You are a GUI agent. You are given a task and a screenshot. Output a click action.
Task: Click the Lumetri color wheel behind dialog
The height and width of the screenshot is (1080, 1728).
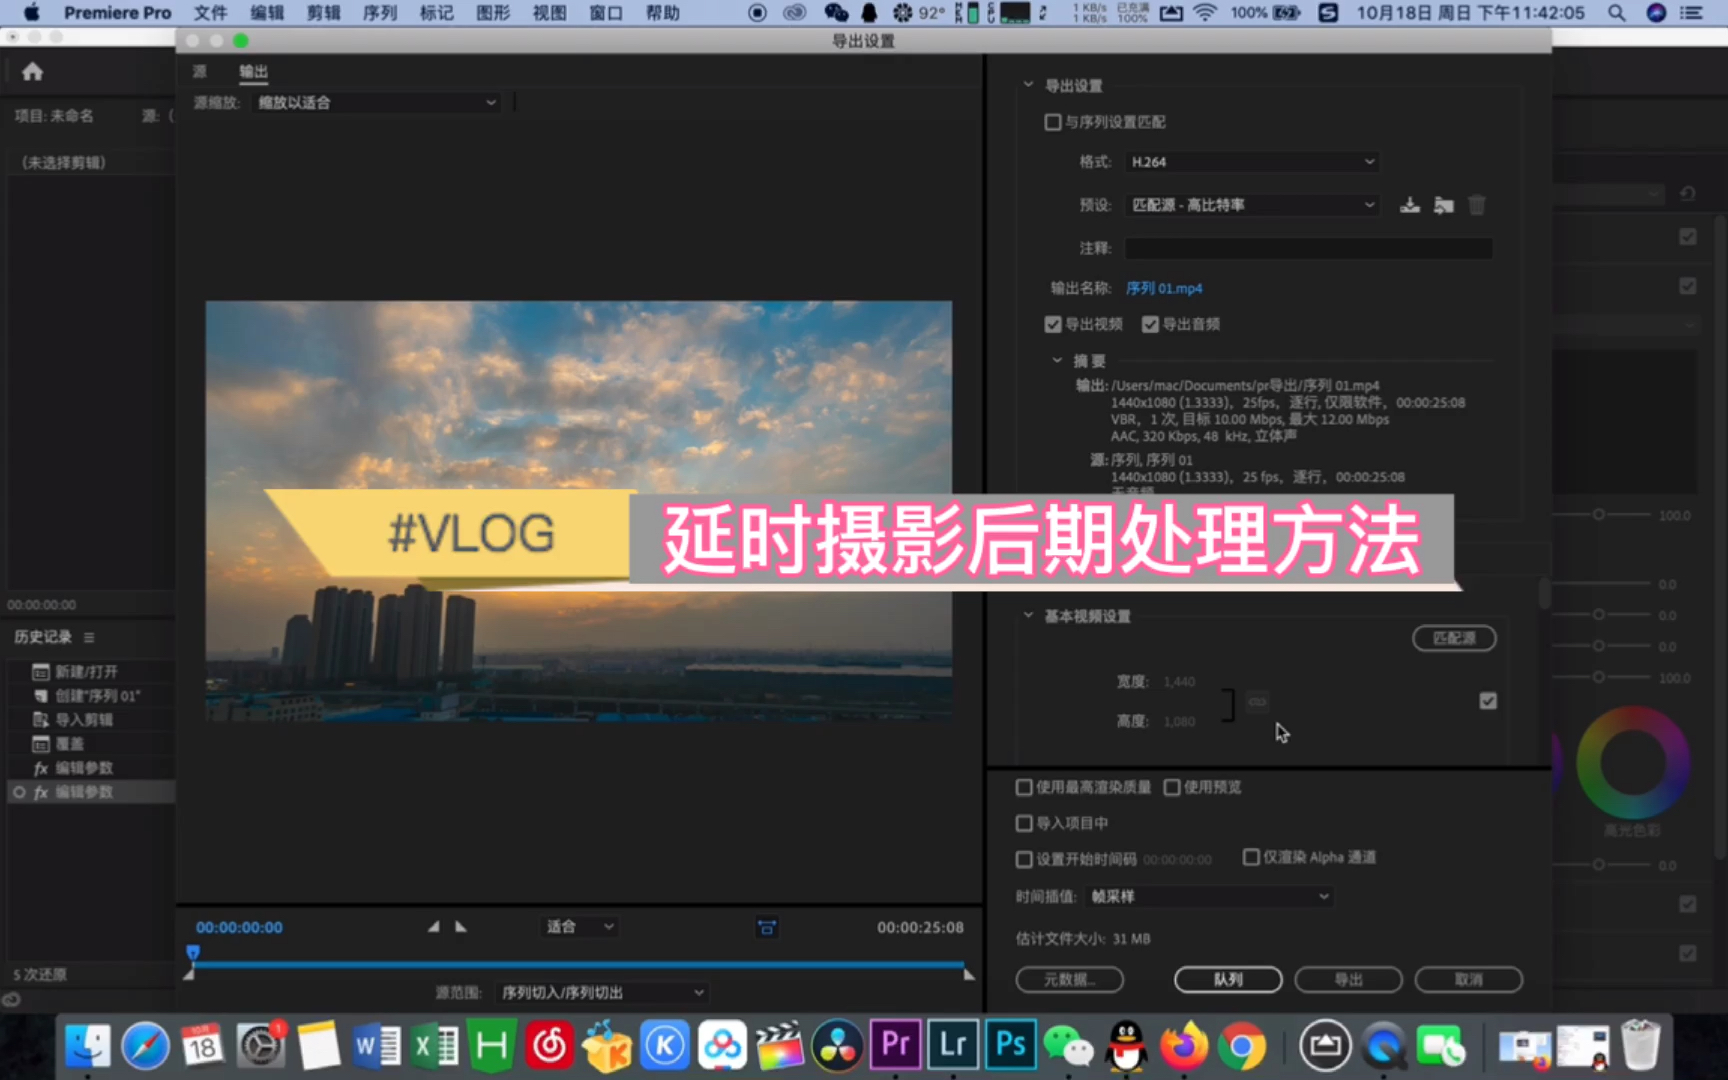(x=1633, y=763)
